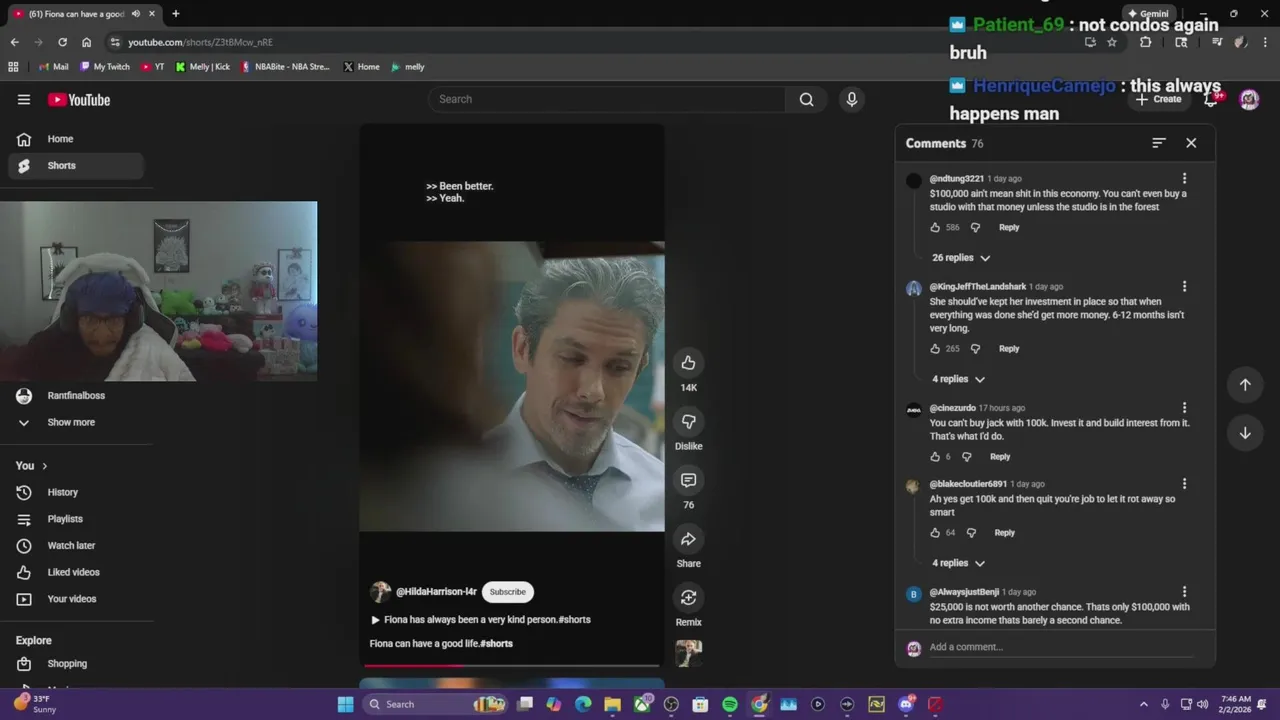Open more options for @ndtung3221 comment
The height and width of the screenshot is (720, 1280).
1184,179
